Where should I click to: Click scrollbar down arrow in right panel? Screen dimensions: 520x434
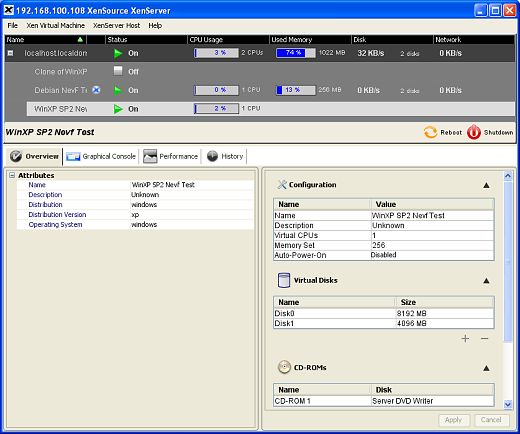[508, 404]
